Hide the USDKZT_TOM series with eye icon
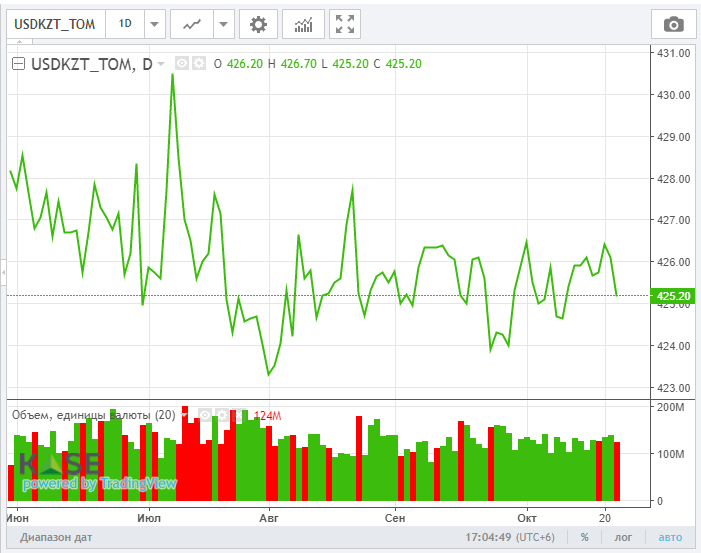 tap(182, 63)
